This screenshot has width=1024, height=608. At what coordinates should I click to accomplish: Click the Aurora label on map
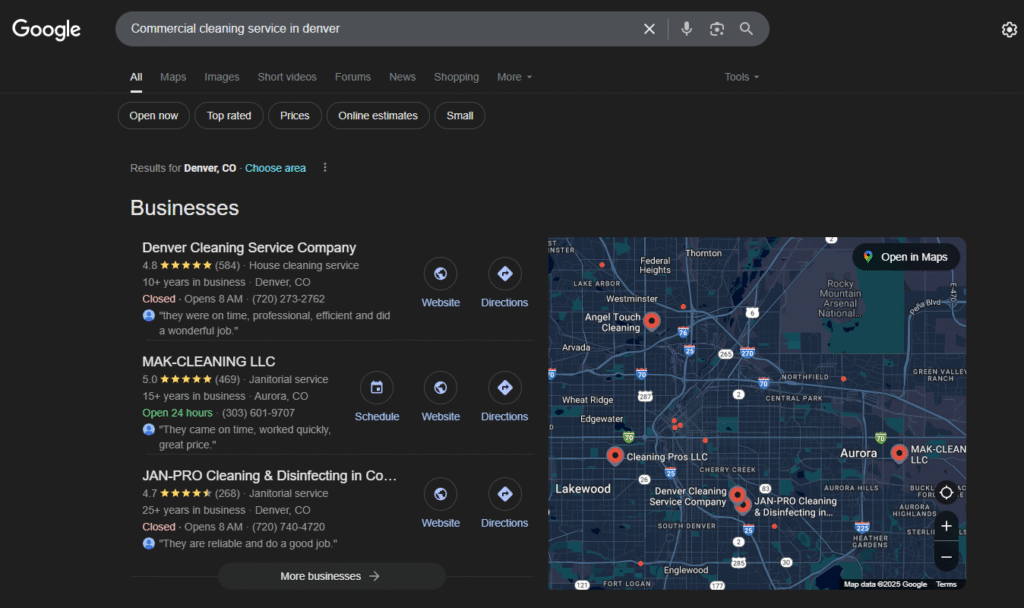pos(858,453)
